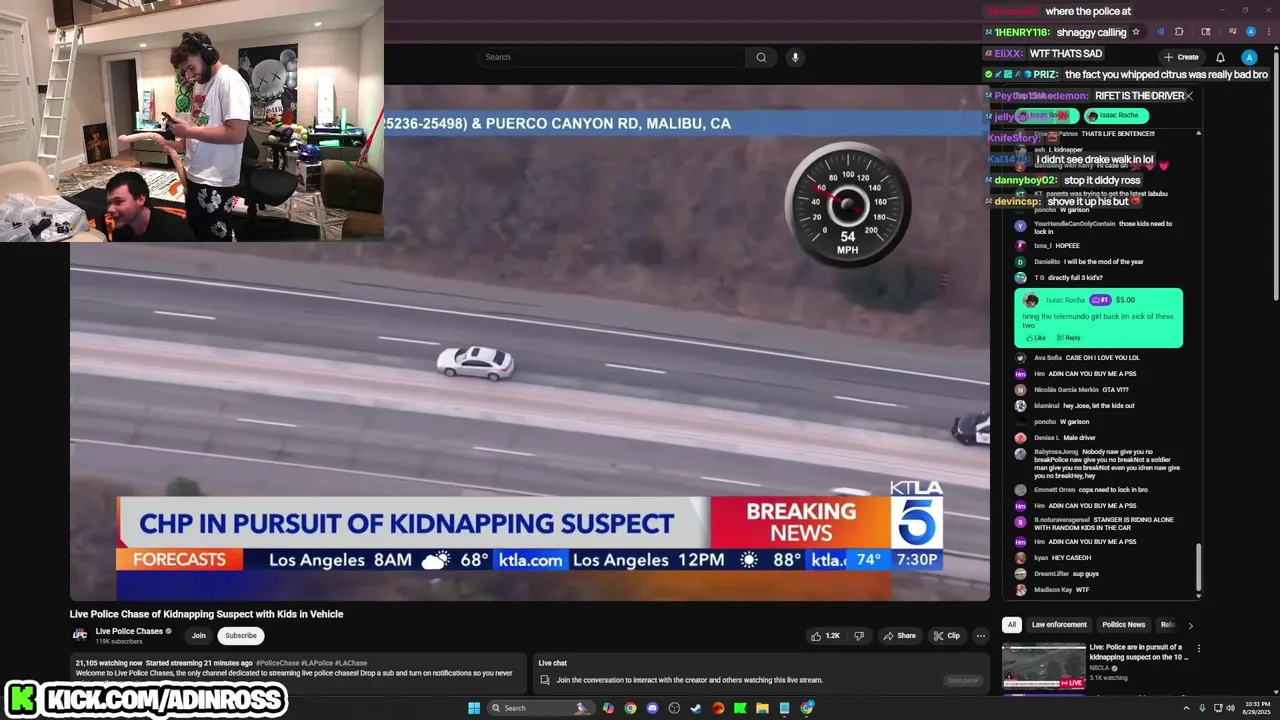Dislike the live stream video
1280x720 pixels.
click(x=859, y=636)
